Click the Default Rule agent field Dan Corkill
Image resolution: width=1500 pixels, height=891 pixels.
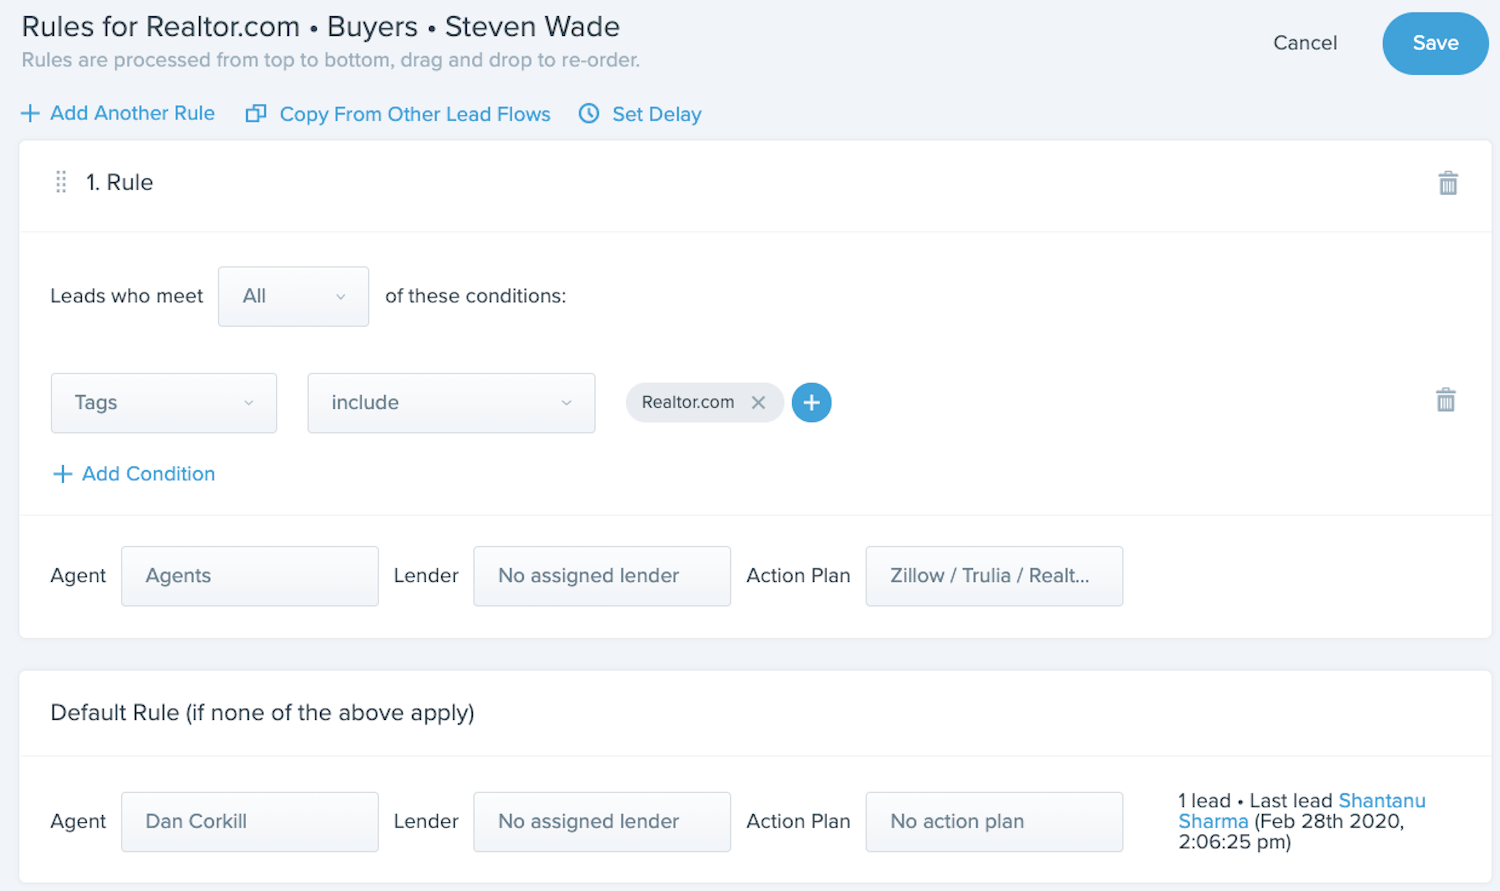pos(250,822)
